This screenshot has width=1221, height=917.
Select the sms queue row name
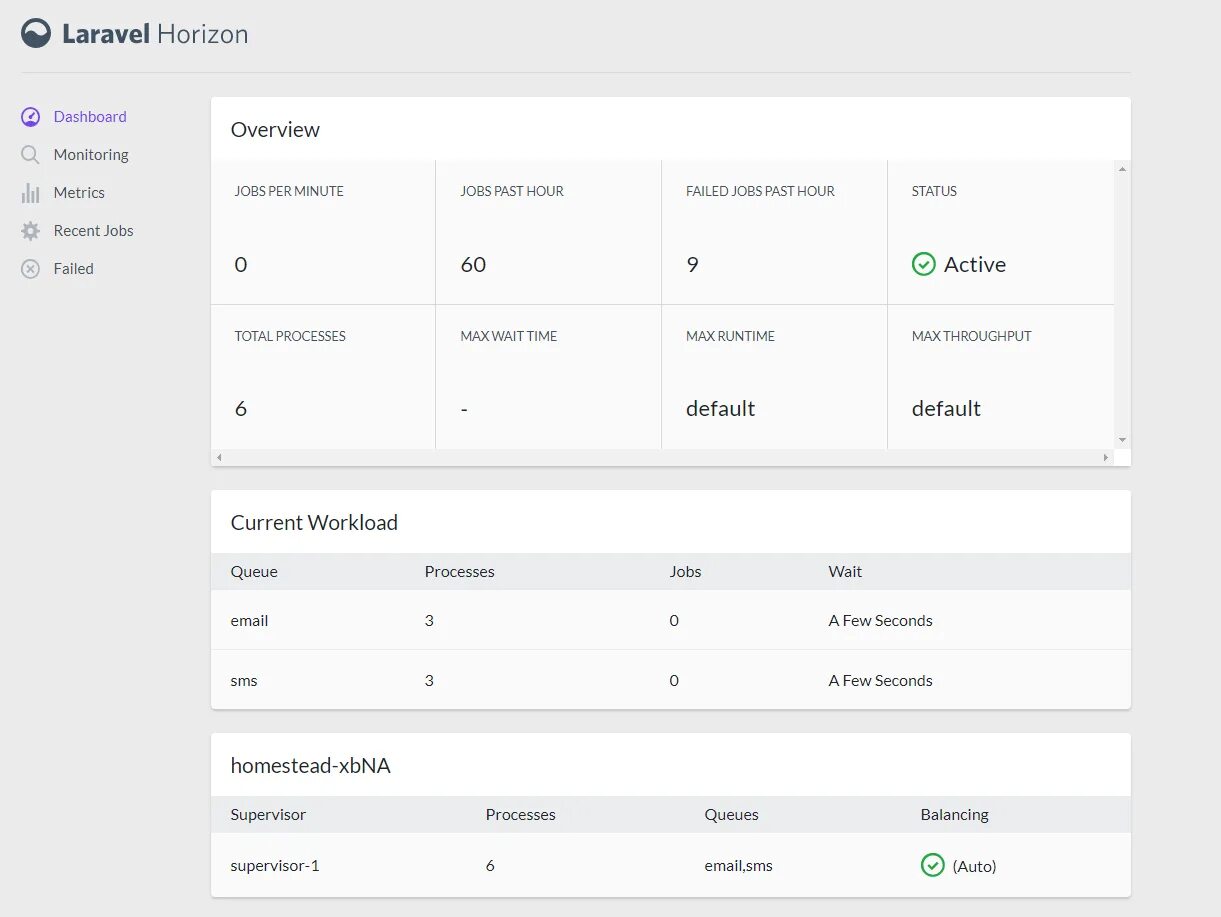pyautogui.click(x=244, y=681)
